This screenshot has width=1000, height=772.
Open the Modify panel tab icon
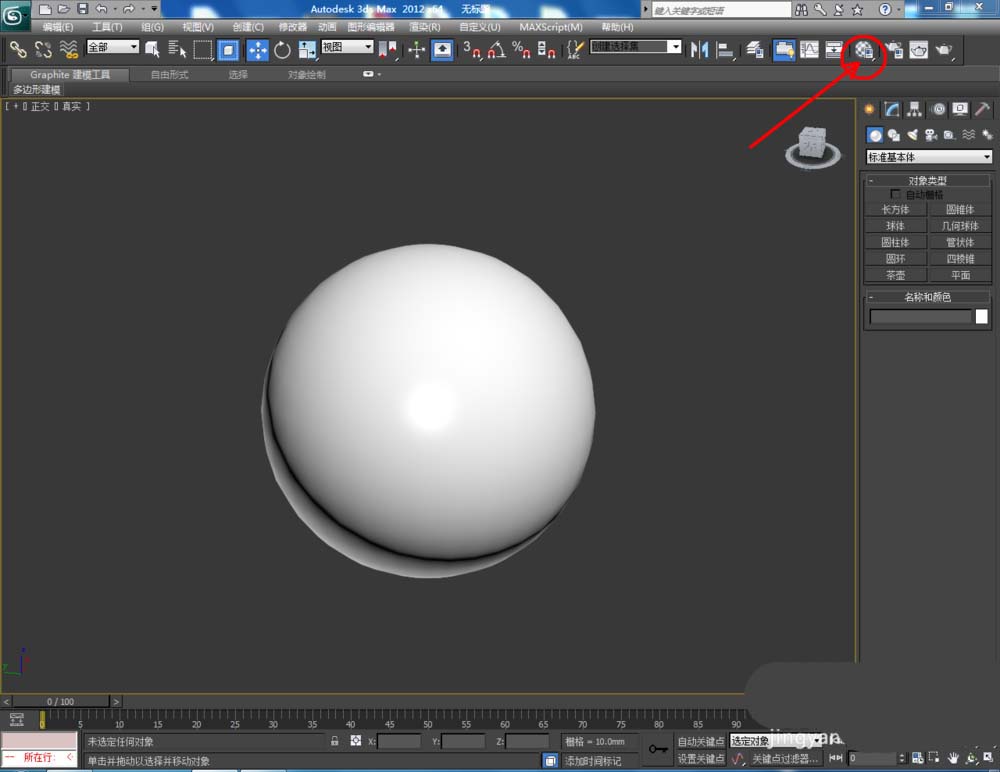(892, 110)
